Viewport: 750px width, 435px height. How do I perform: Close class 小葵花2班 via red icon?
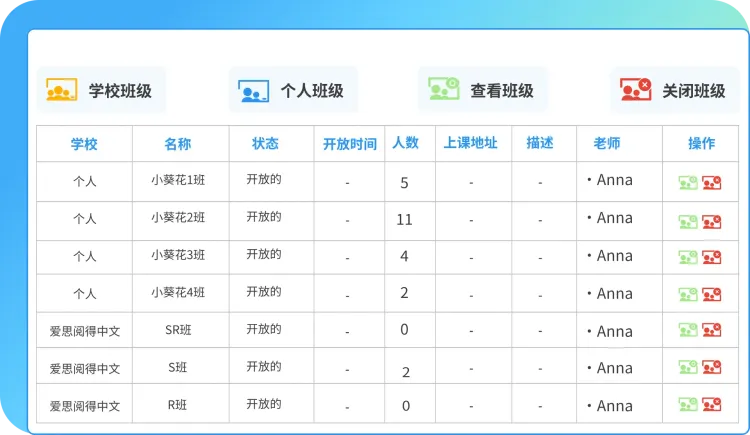(712, 222)
